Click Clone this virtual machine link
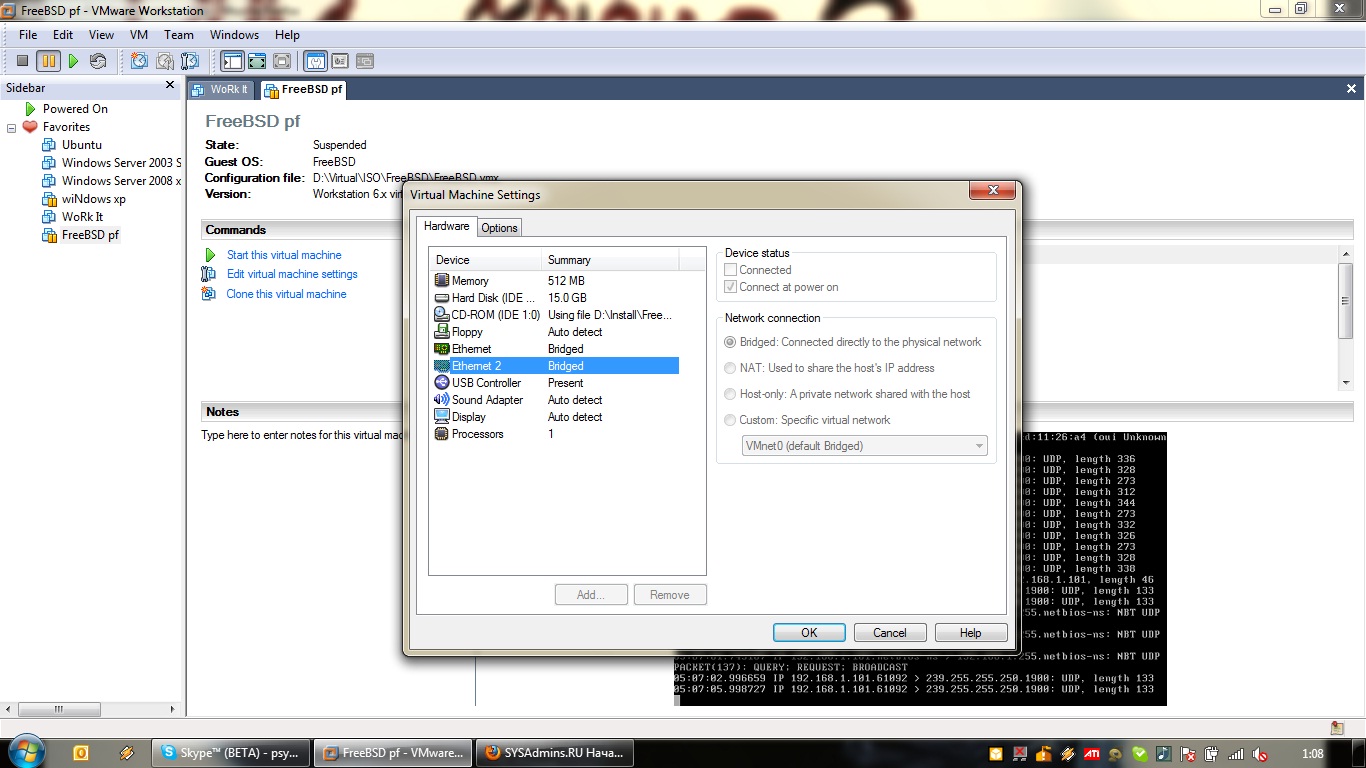Screen dimensions: 1366x768 coord(286,294)
